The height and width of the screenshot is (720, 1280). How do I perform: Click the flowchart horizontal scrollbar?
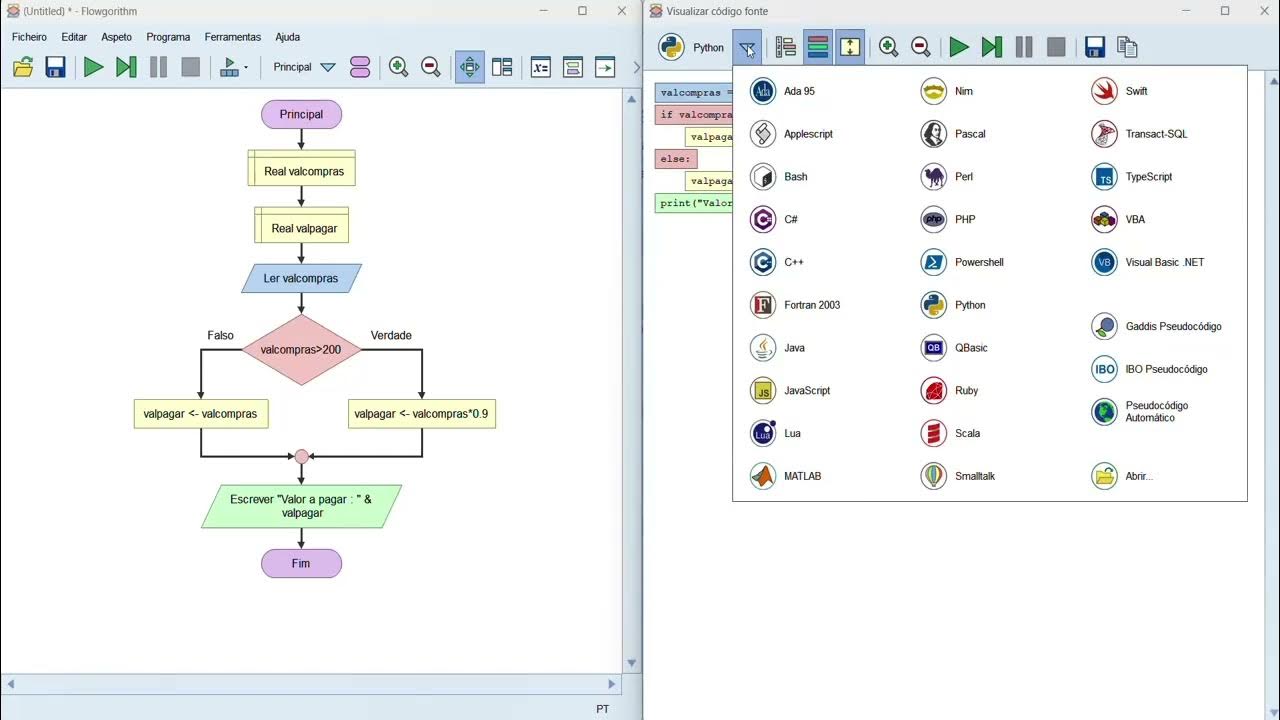pyautogui.click(x=311, y=684)
